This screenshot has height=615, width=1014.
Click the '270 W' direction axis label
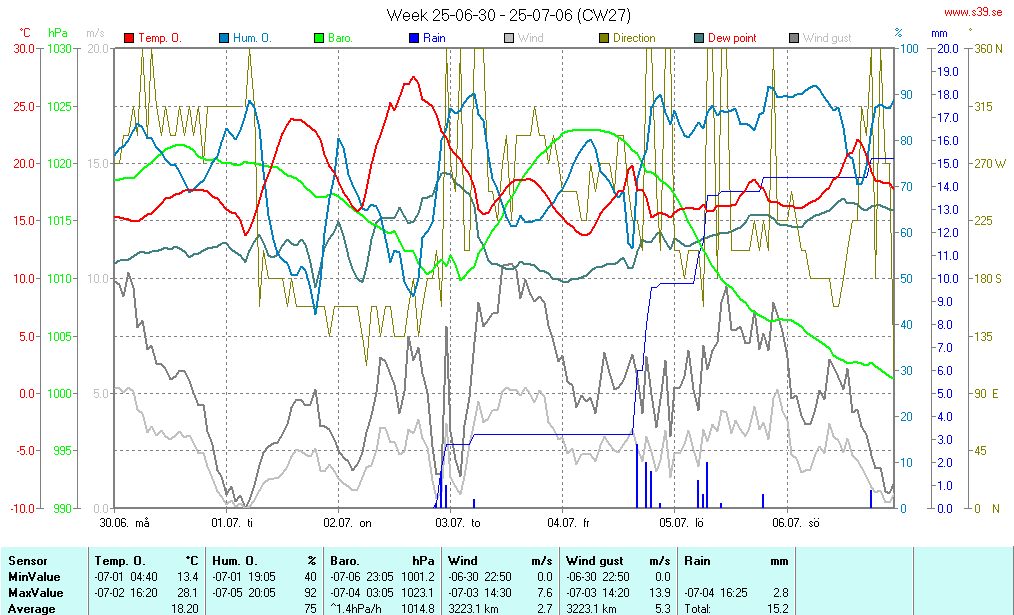990,164
